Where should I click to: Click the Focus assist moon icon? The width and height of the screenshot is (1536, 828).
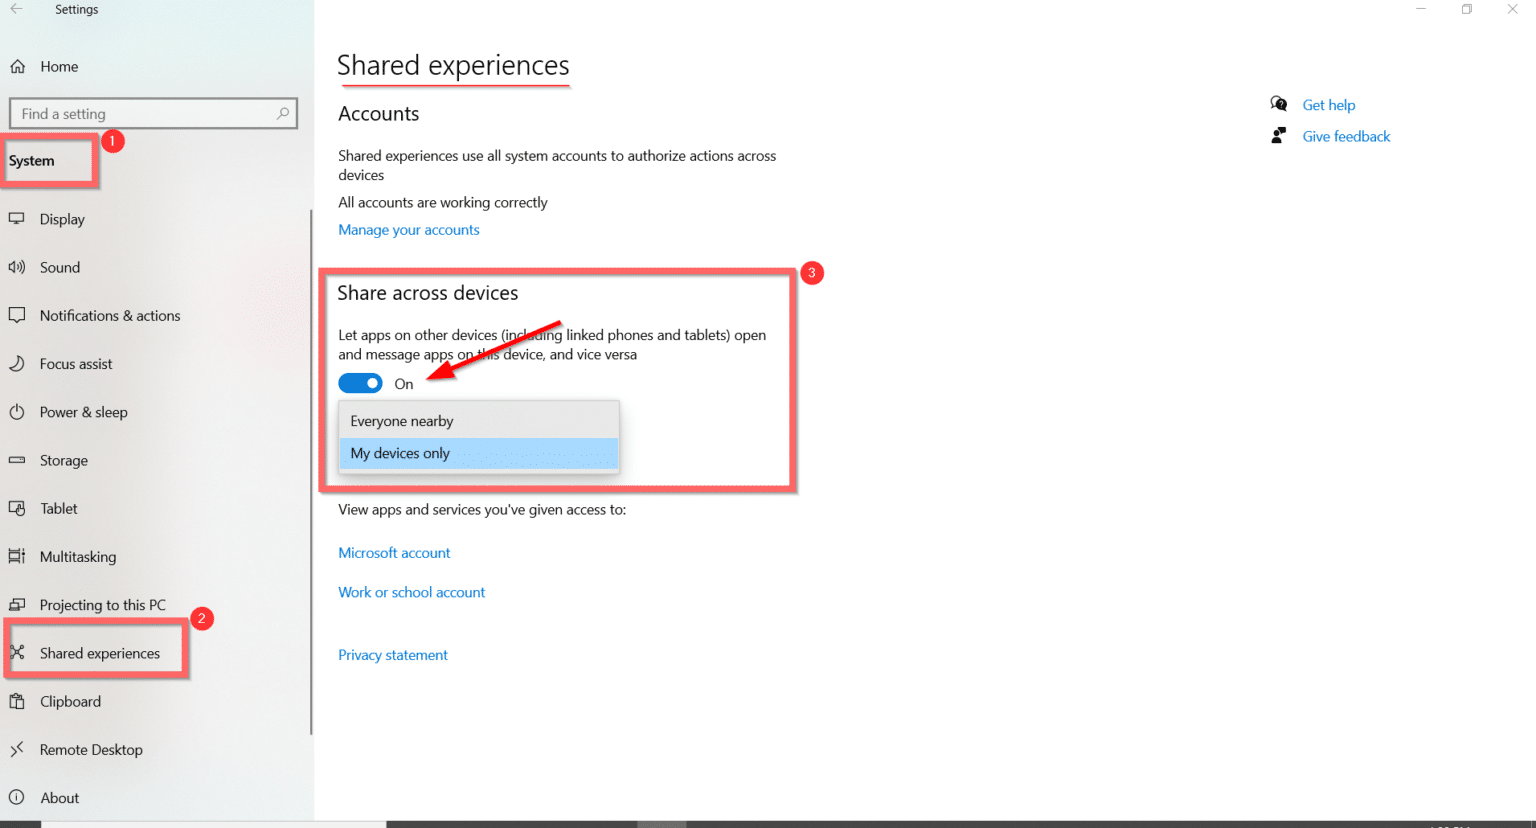click(x=17, y=364)
